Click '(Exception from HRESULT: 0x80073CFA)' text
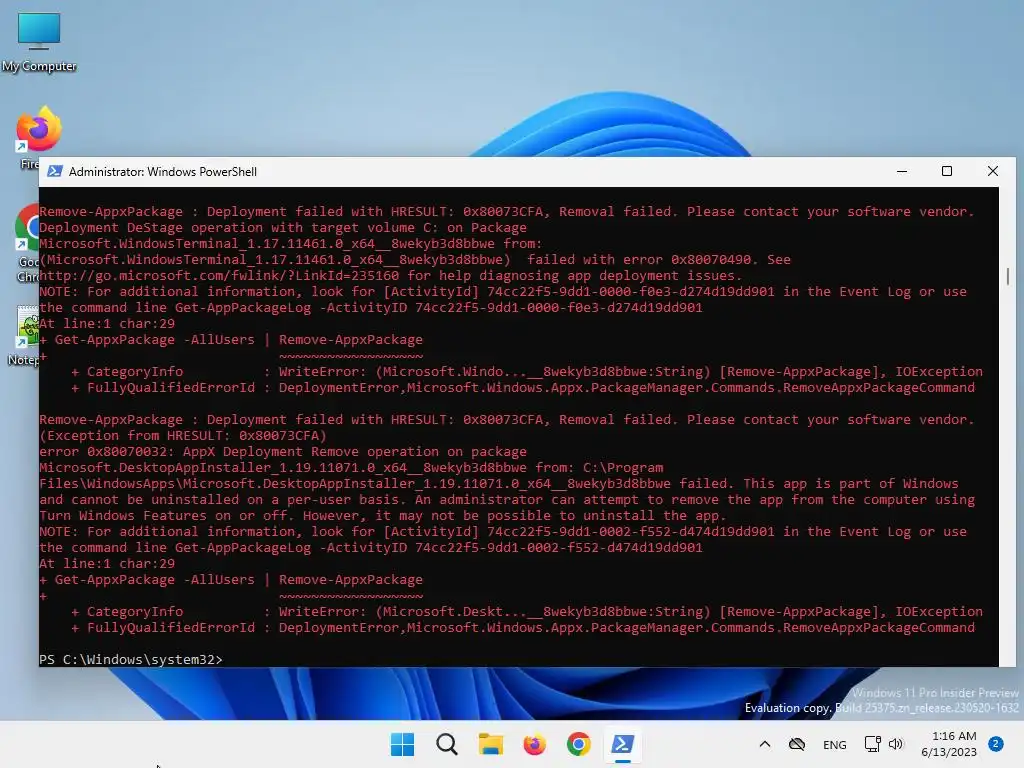 [x=183, y=436]
